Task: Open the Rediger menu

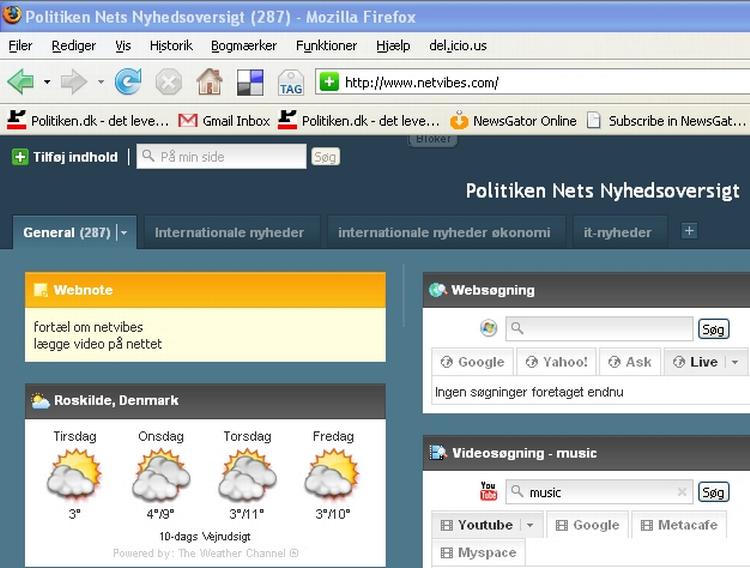Action: pyautogui.click(x=74, y=46)
